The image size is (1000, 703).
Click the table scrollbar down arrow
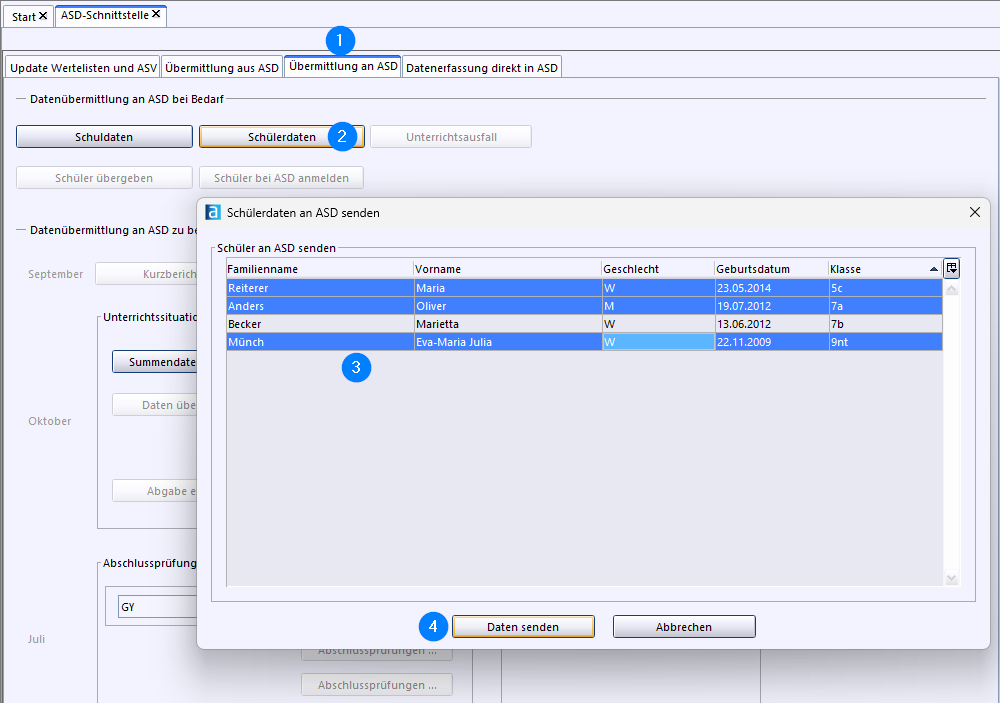click(x=952, y=578)
